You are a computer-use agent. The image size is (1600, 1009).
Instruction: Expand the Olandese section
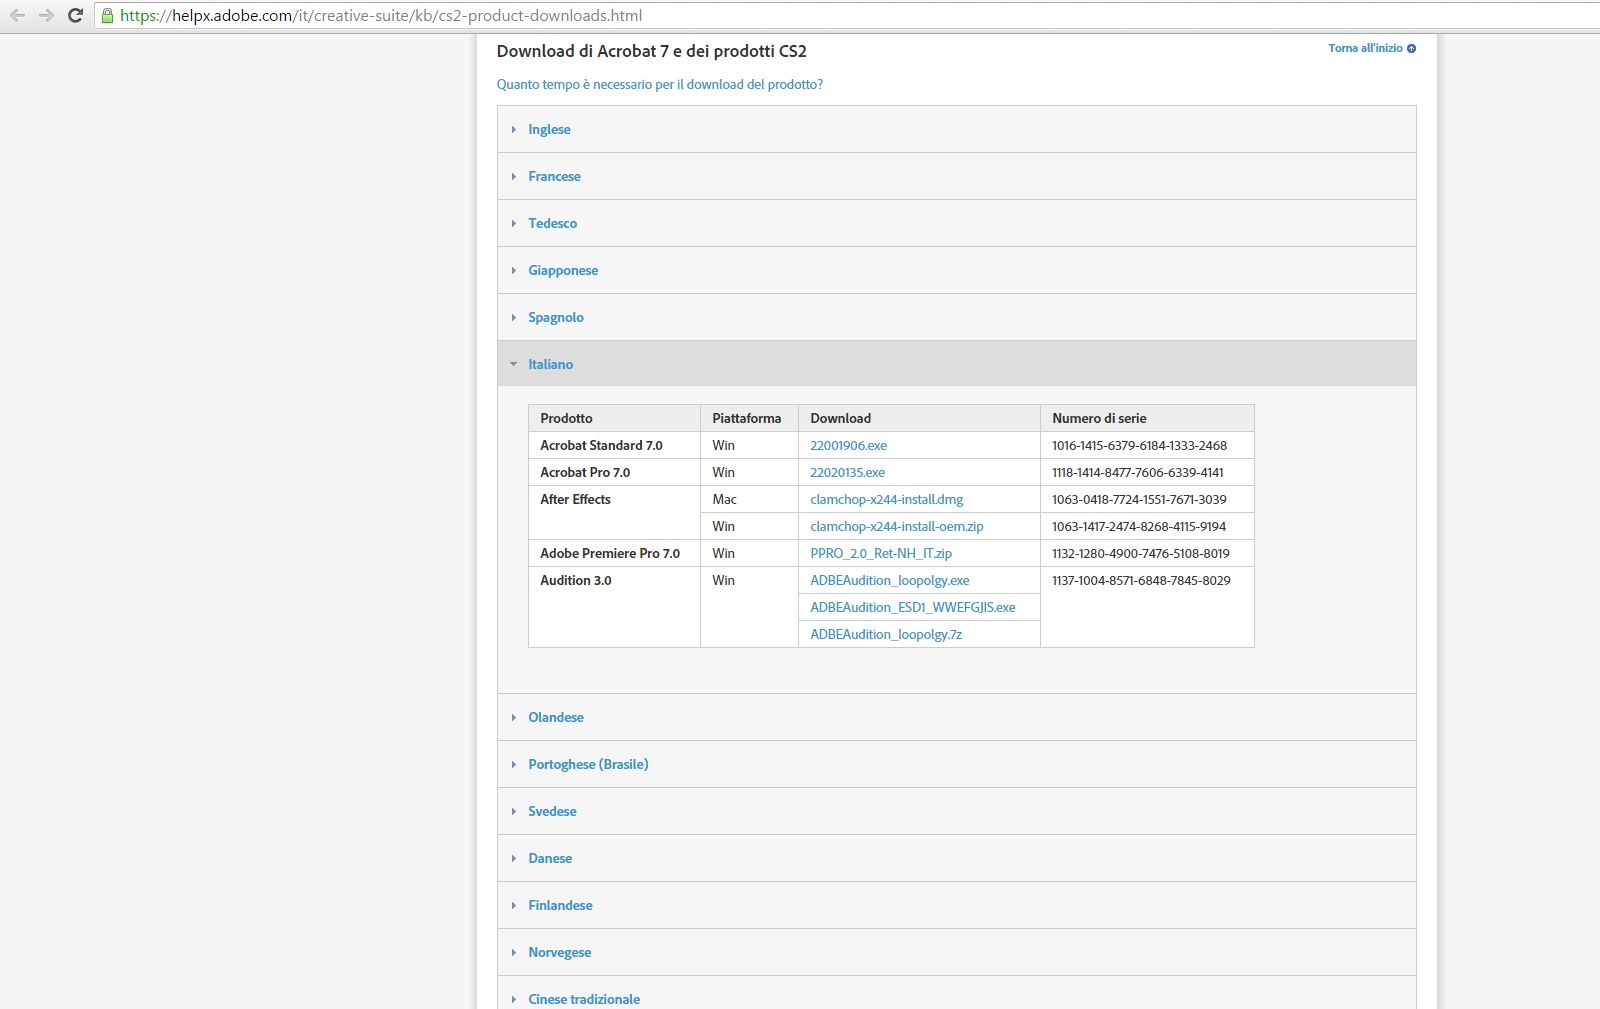(956, 717)
